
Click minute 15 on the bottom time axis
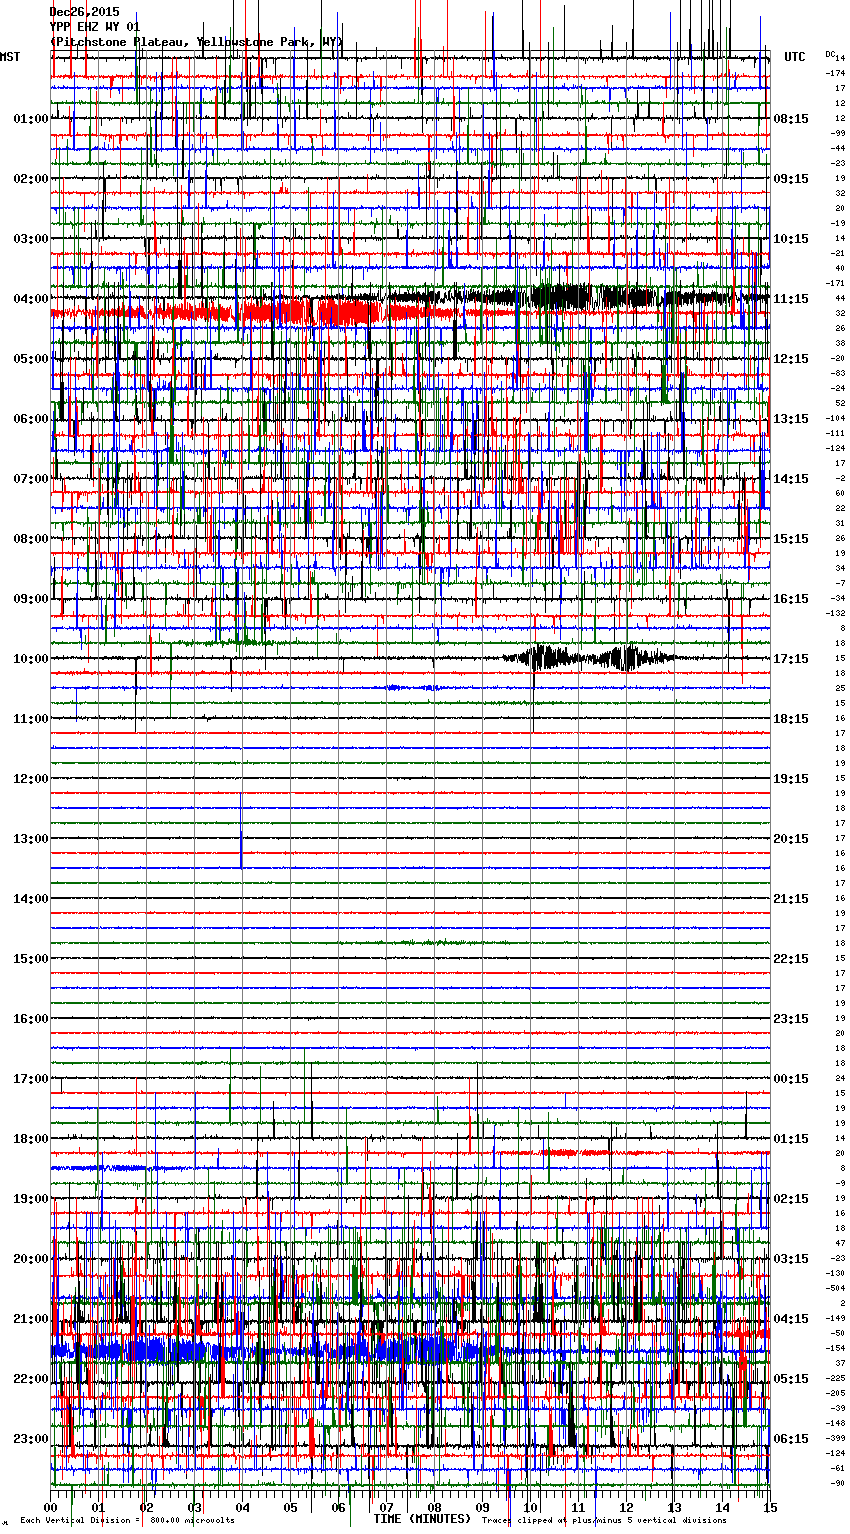point(769,1507)
